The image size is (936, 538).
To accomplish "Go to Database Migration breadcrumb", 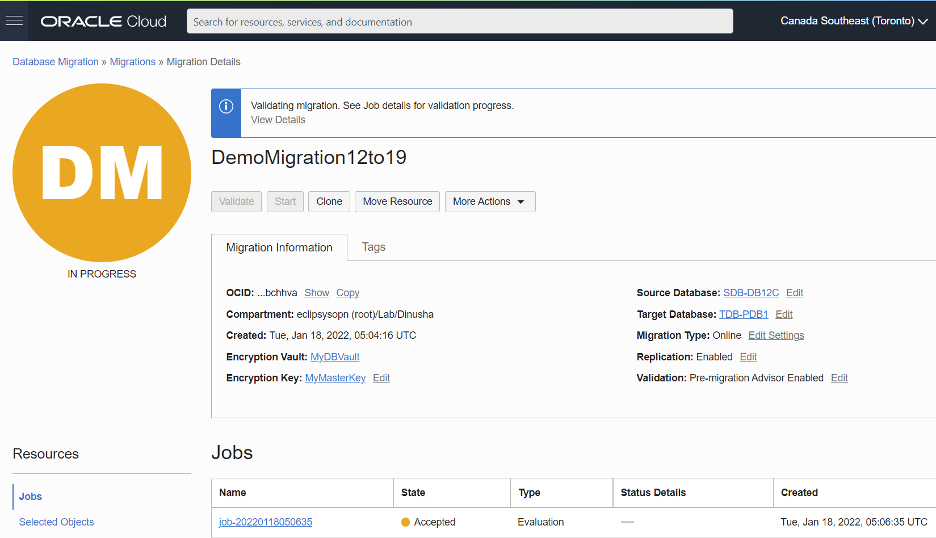I will 56,62.
